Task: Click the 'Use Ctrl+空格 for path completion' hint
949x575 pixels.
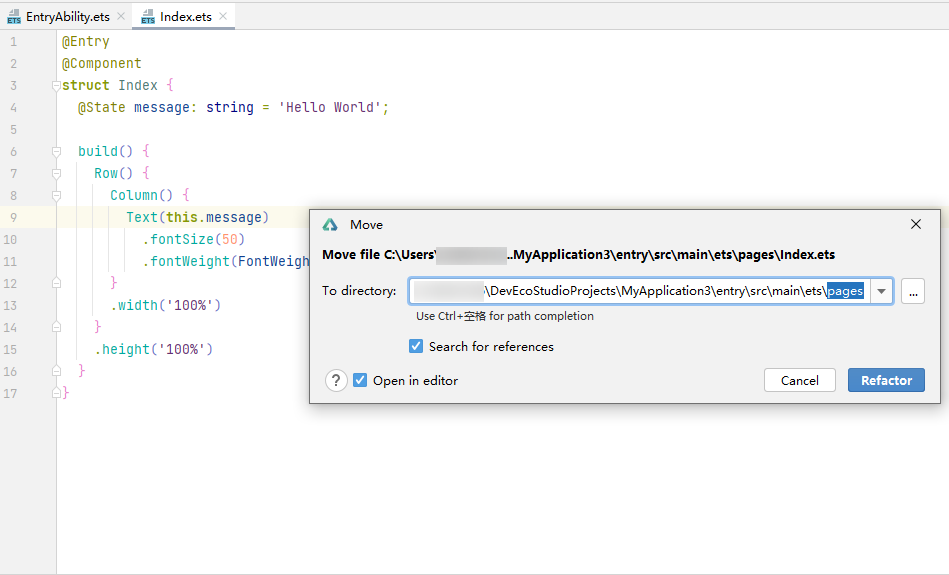Action: [x=505, y=316]
